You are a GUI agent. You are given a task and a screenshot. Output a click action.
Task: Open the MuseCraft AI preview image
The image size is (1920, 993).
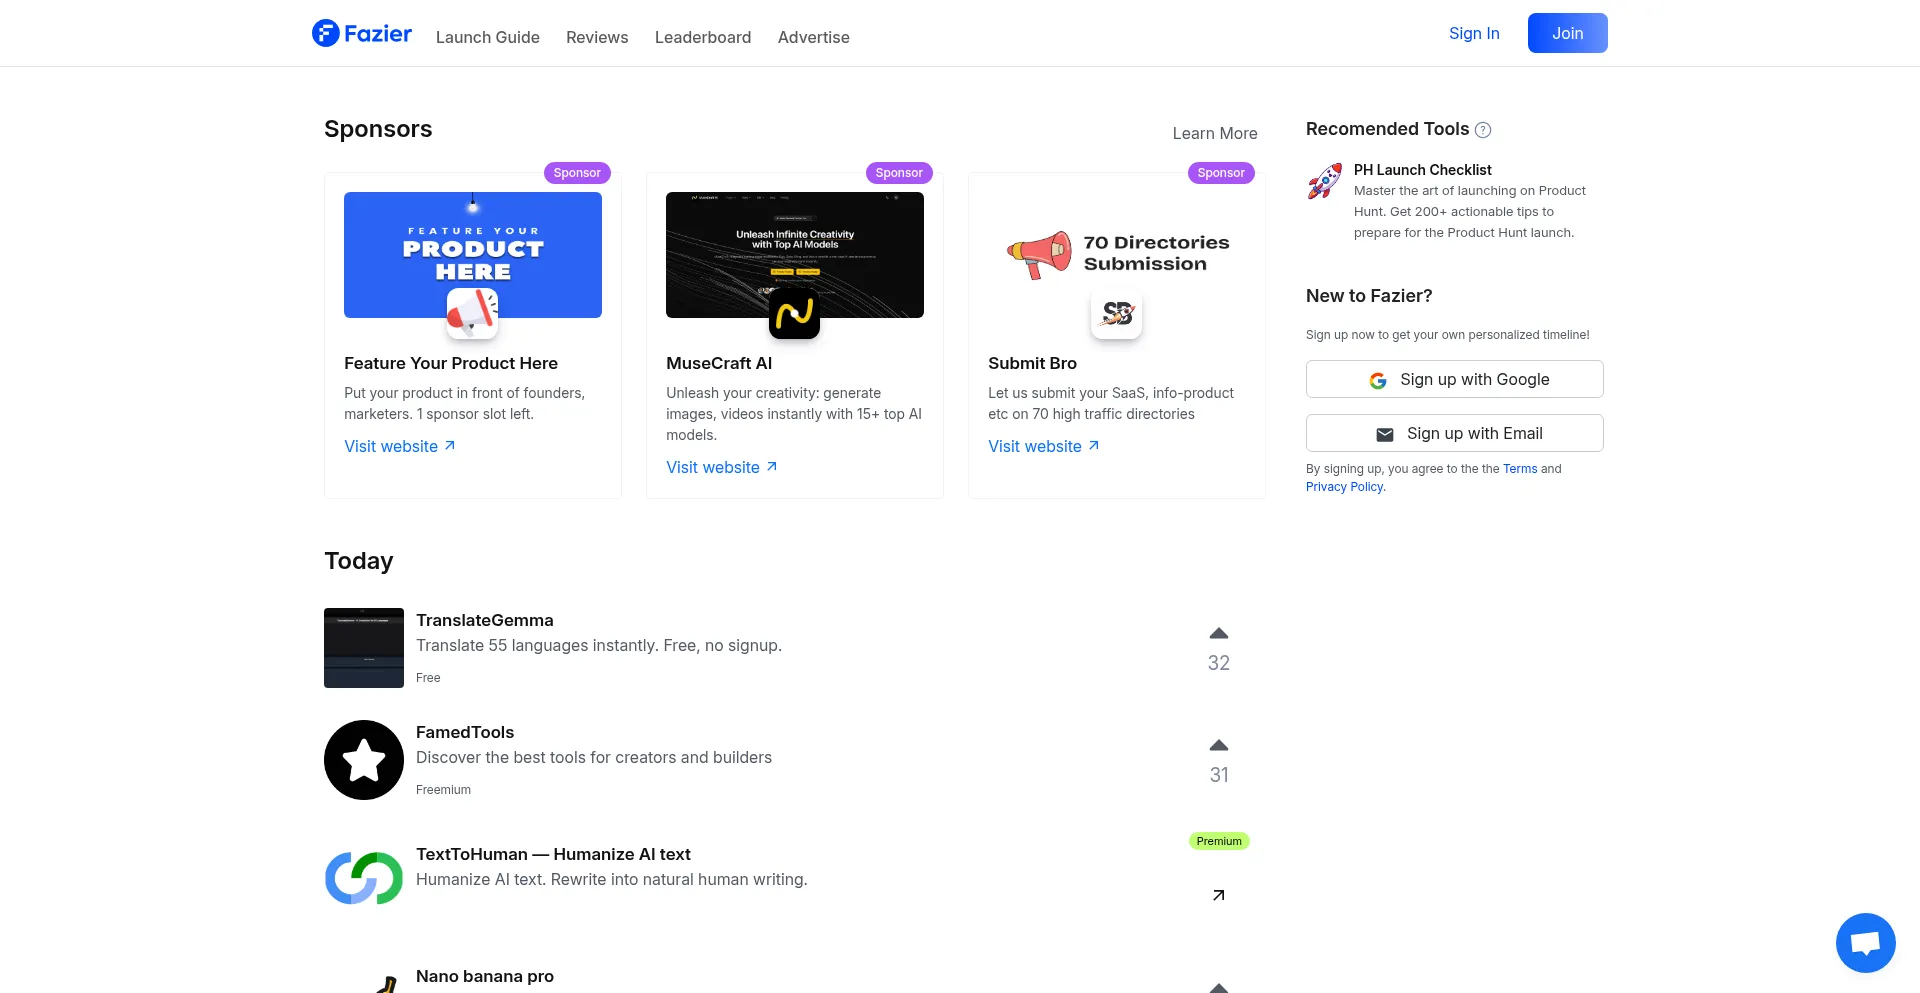tap(795, 255)
